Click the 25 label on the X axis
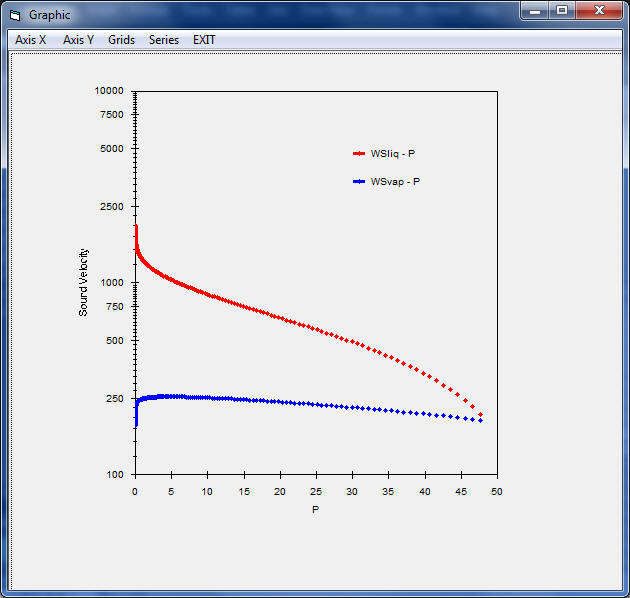 pyautogui.click(x=316, y=492)
